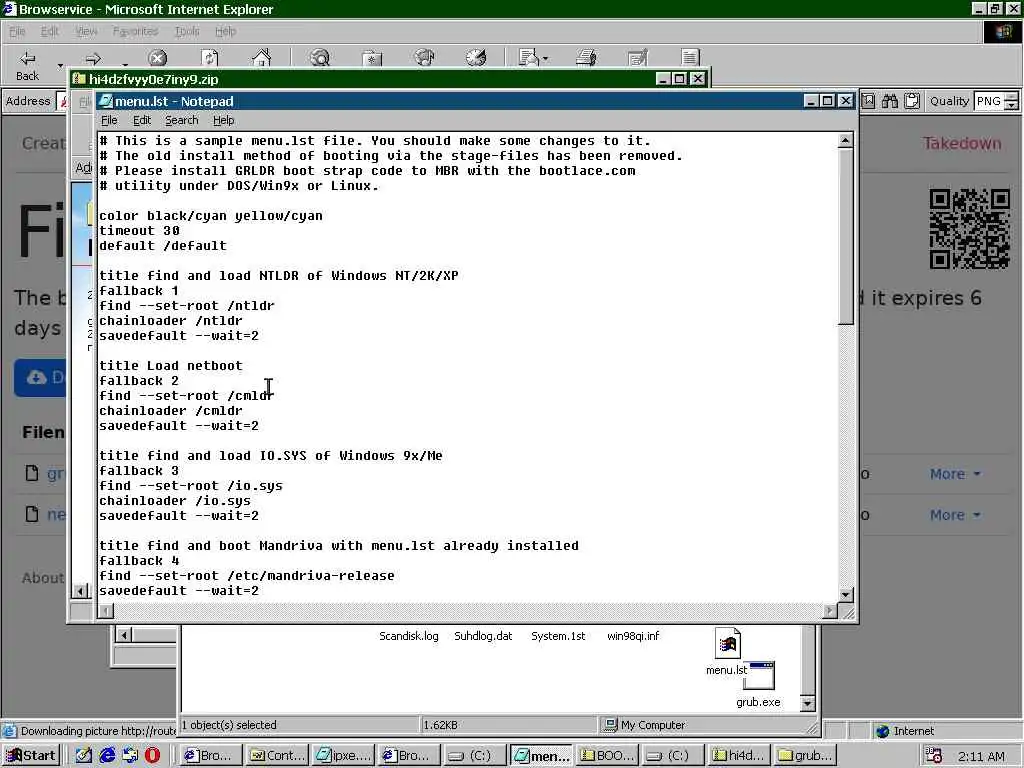1024x768 pixels.
Task: Open Internet Explorer Favorites menu
Action: coord(135,31)
